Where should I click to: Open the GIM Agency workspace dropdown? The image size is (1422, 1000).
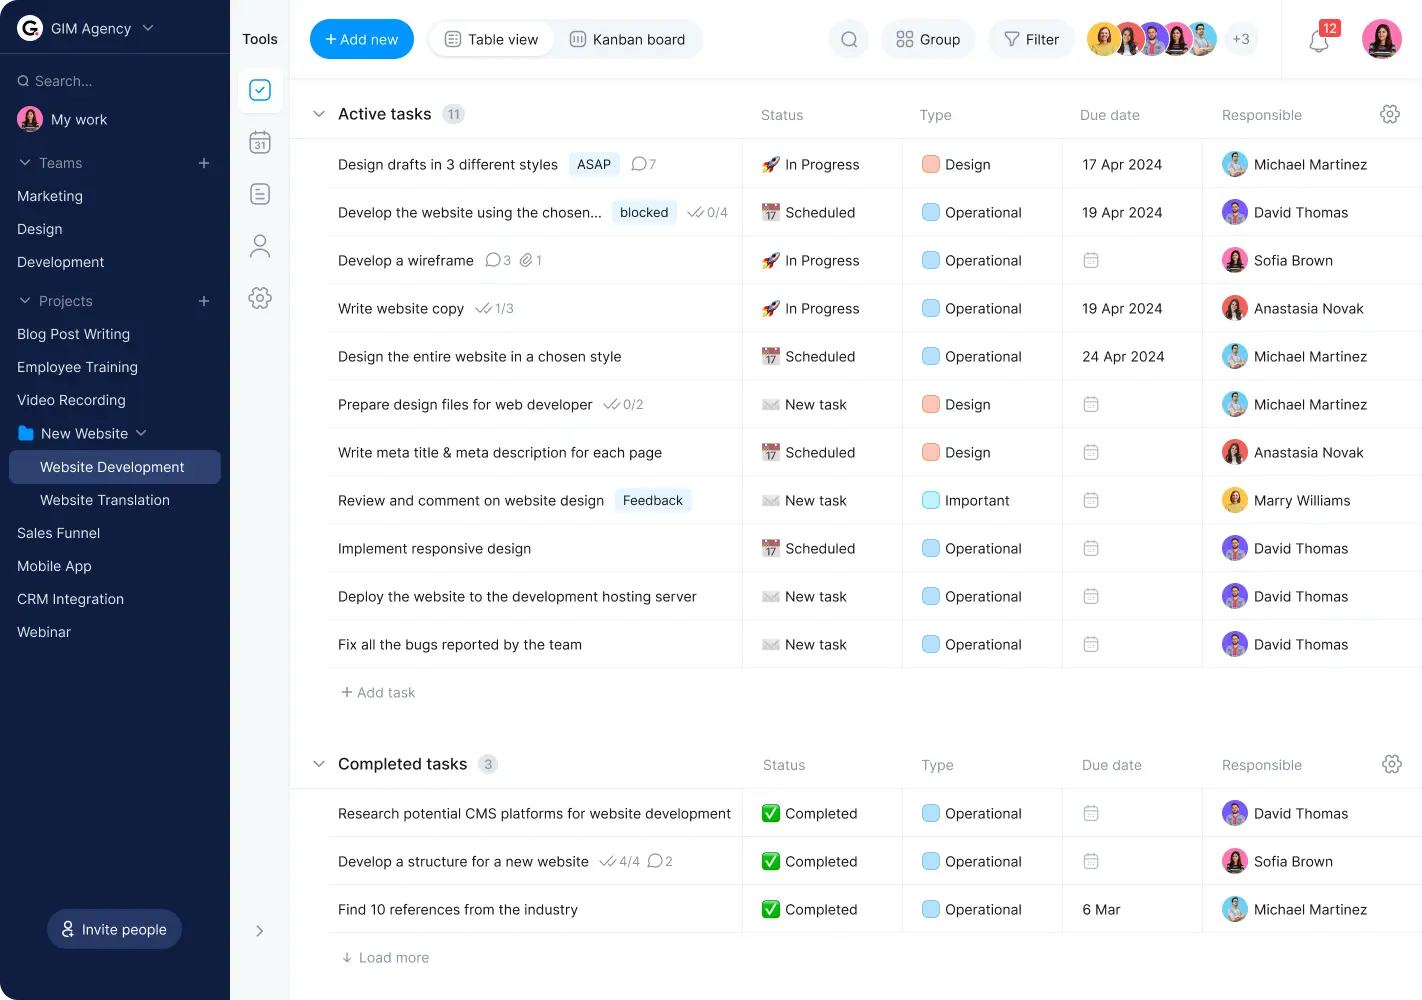coord(148,28)
